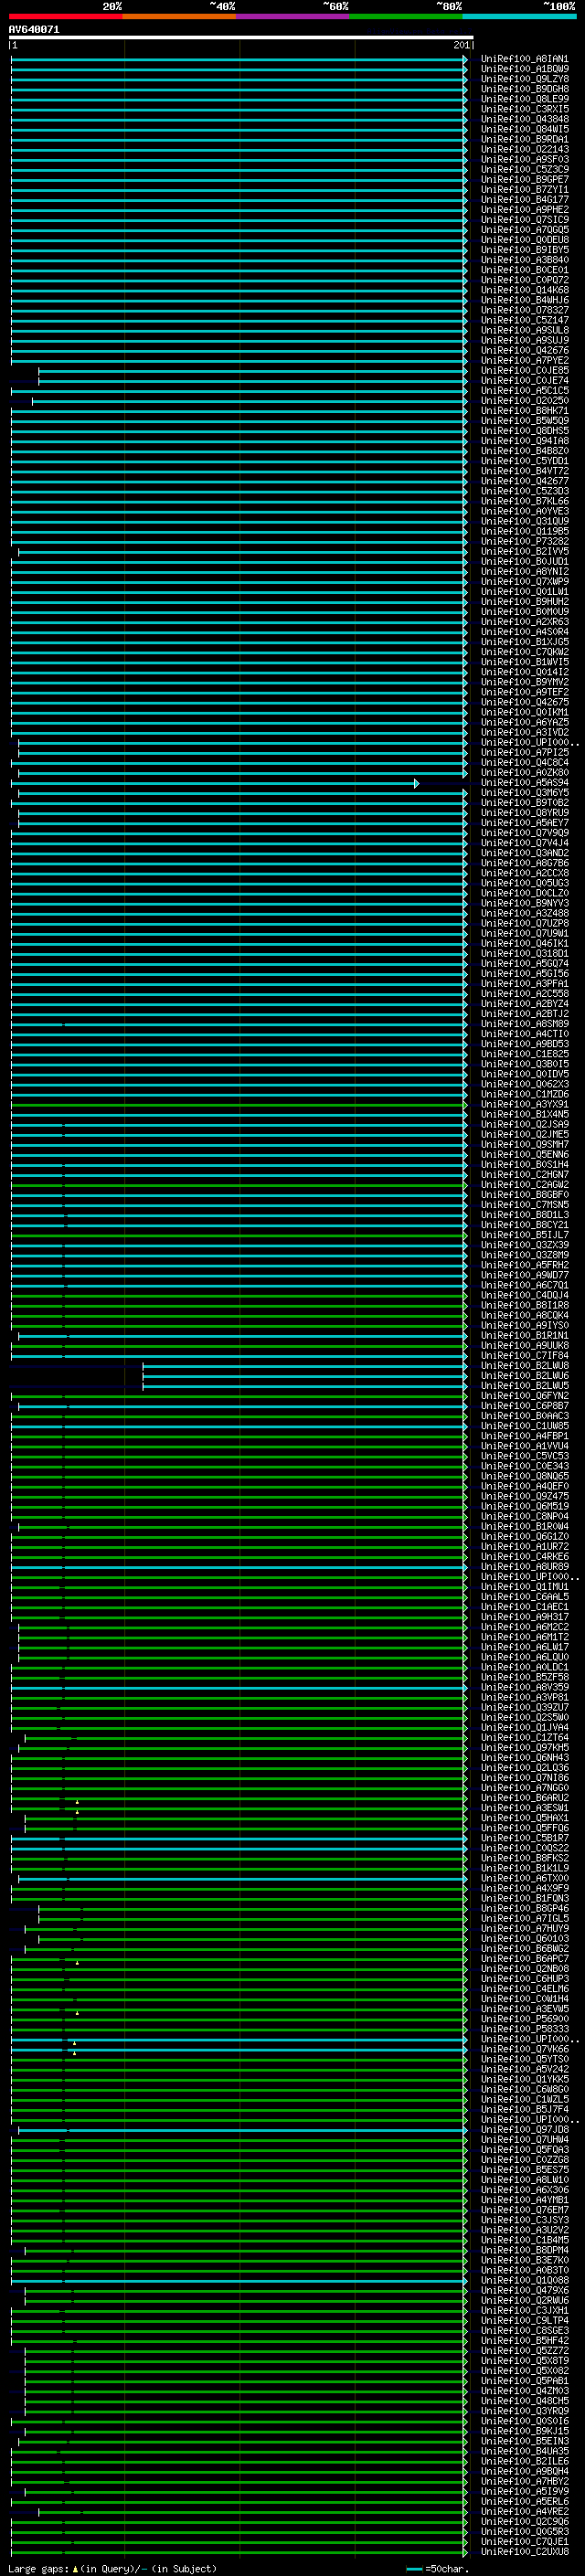Image resolution: width=585 pixels, height=2576 pixels.
Task: Select label UniRef100_B4G177
Action: [524, 200]
